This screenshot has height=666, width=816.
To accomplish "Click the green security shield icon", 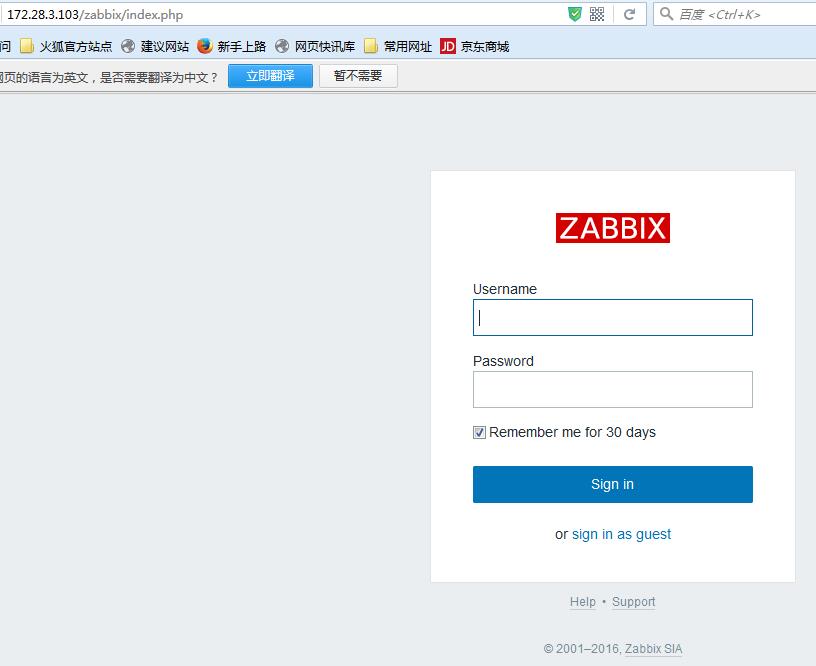I will click(575, 14).
